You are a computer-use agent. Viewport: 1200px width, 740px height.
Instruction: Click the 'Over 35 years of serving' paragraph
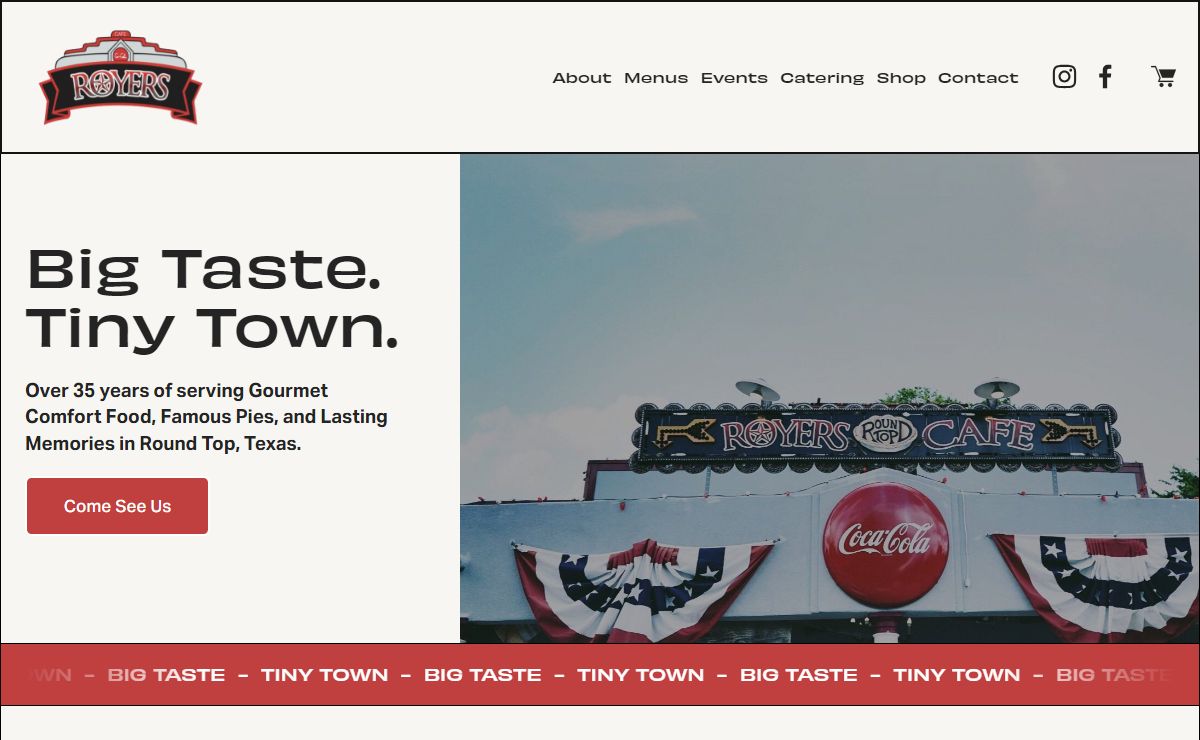click(x=207, y=417)
